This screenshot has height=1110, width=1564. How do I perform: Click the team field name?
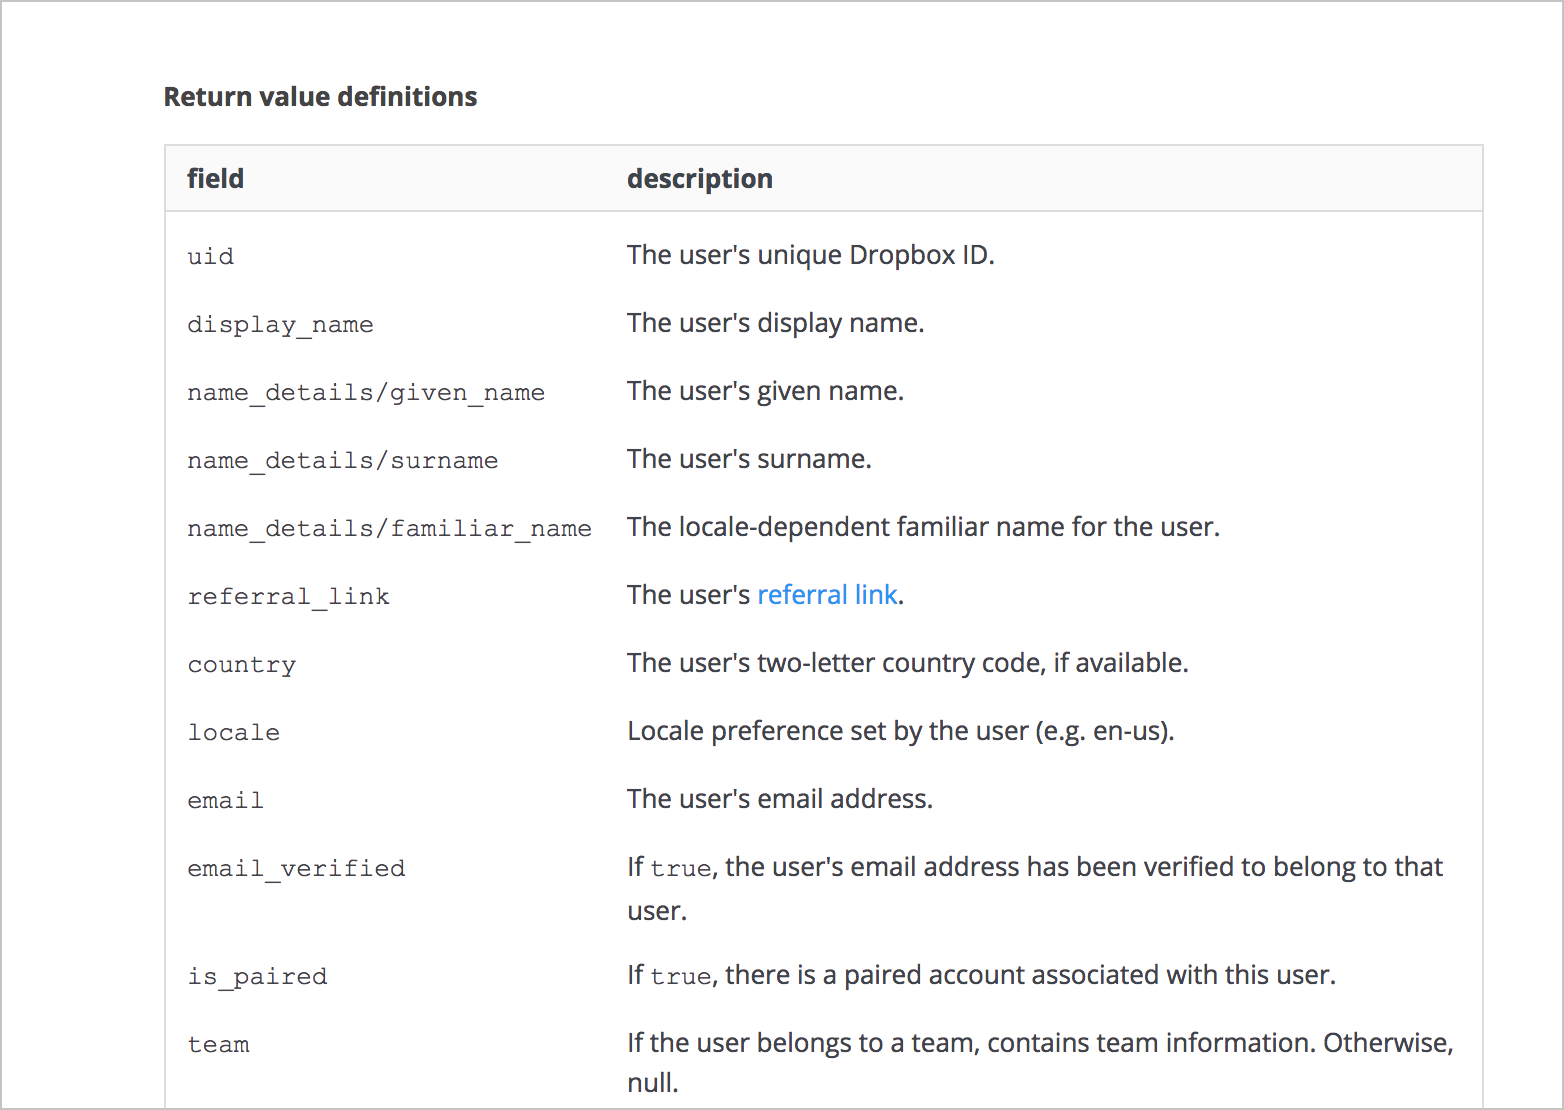coord(219,1045)
